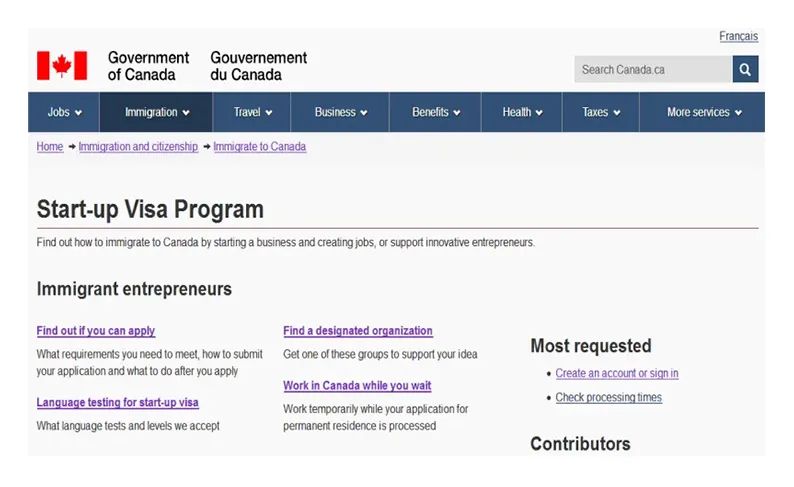Click the Immigrate to Canada breadcrumb

259,146
